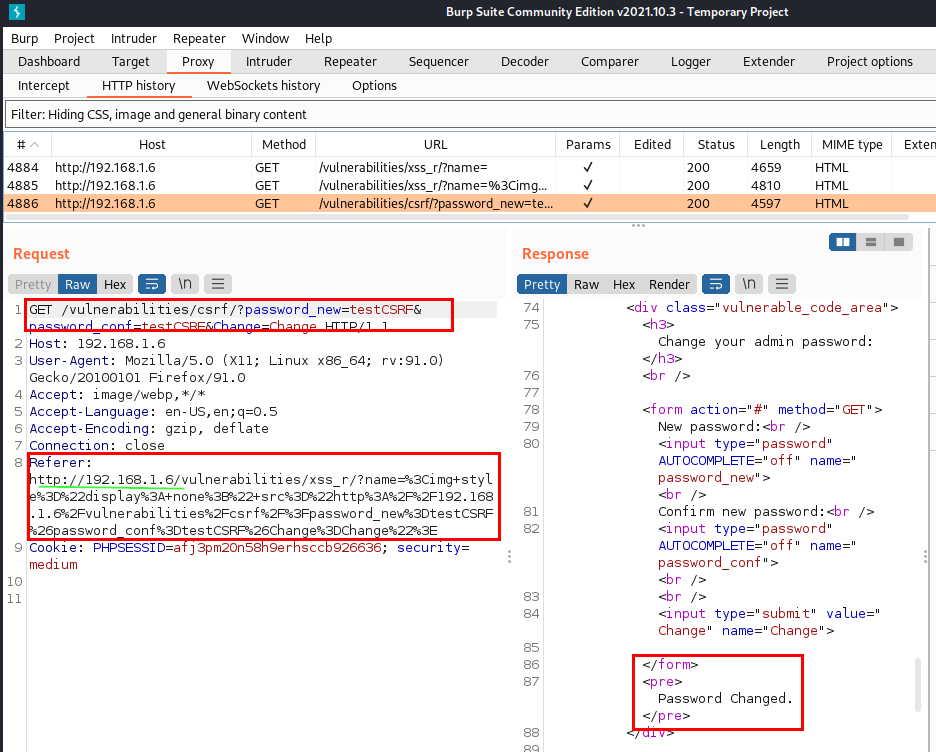Switch Request view to Hex

(x=115, y=284)
